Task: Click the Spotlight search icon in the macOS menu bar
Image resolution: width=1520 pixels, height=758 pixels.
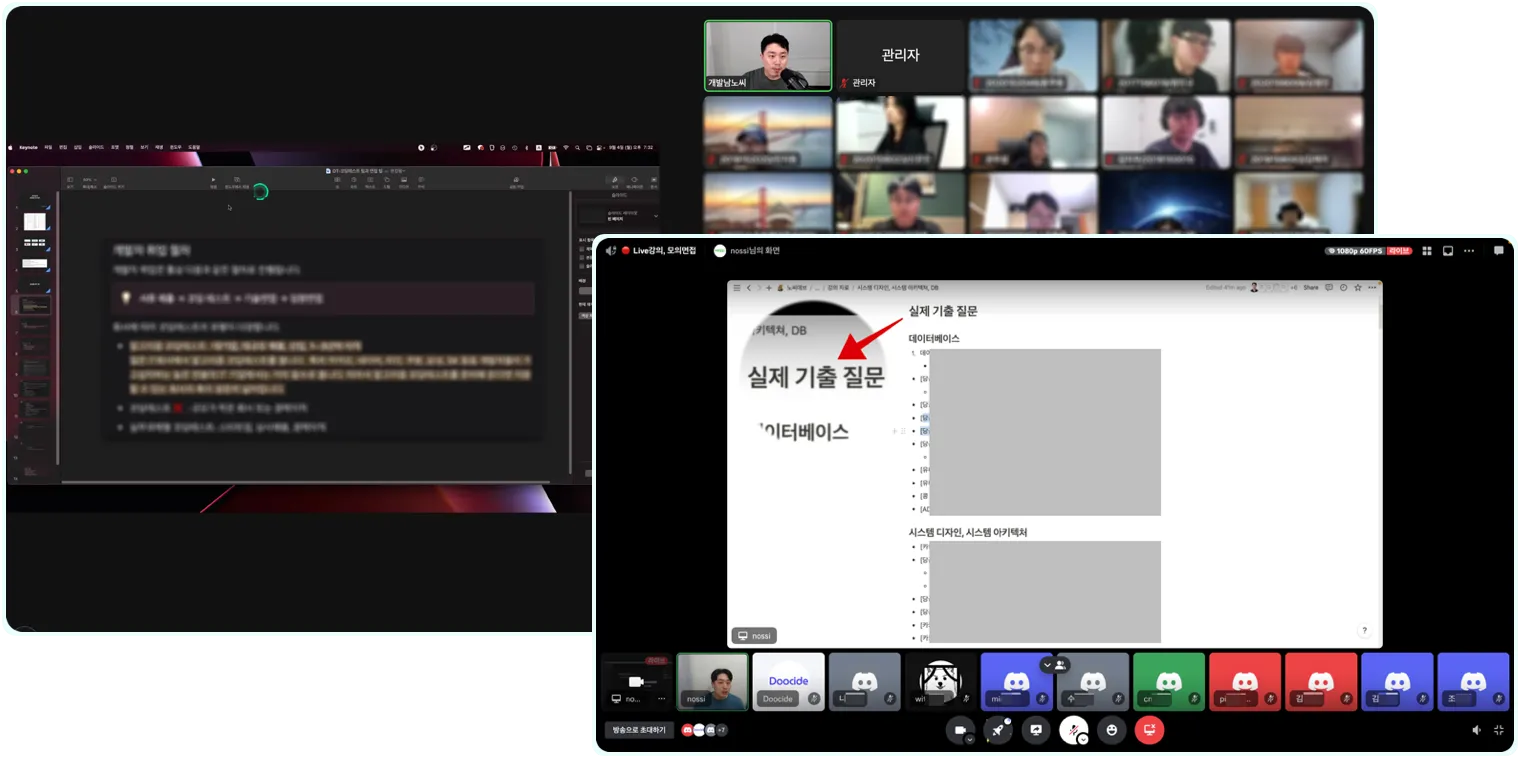Action: coord(578,148)
